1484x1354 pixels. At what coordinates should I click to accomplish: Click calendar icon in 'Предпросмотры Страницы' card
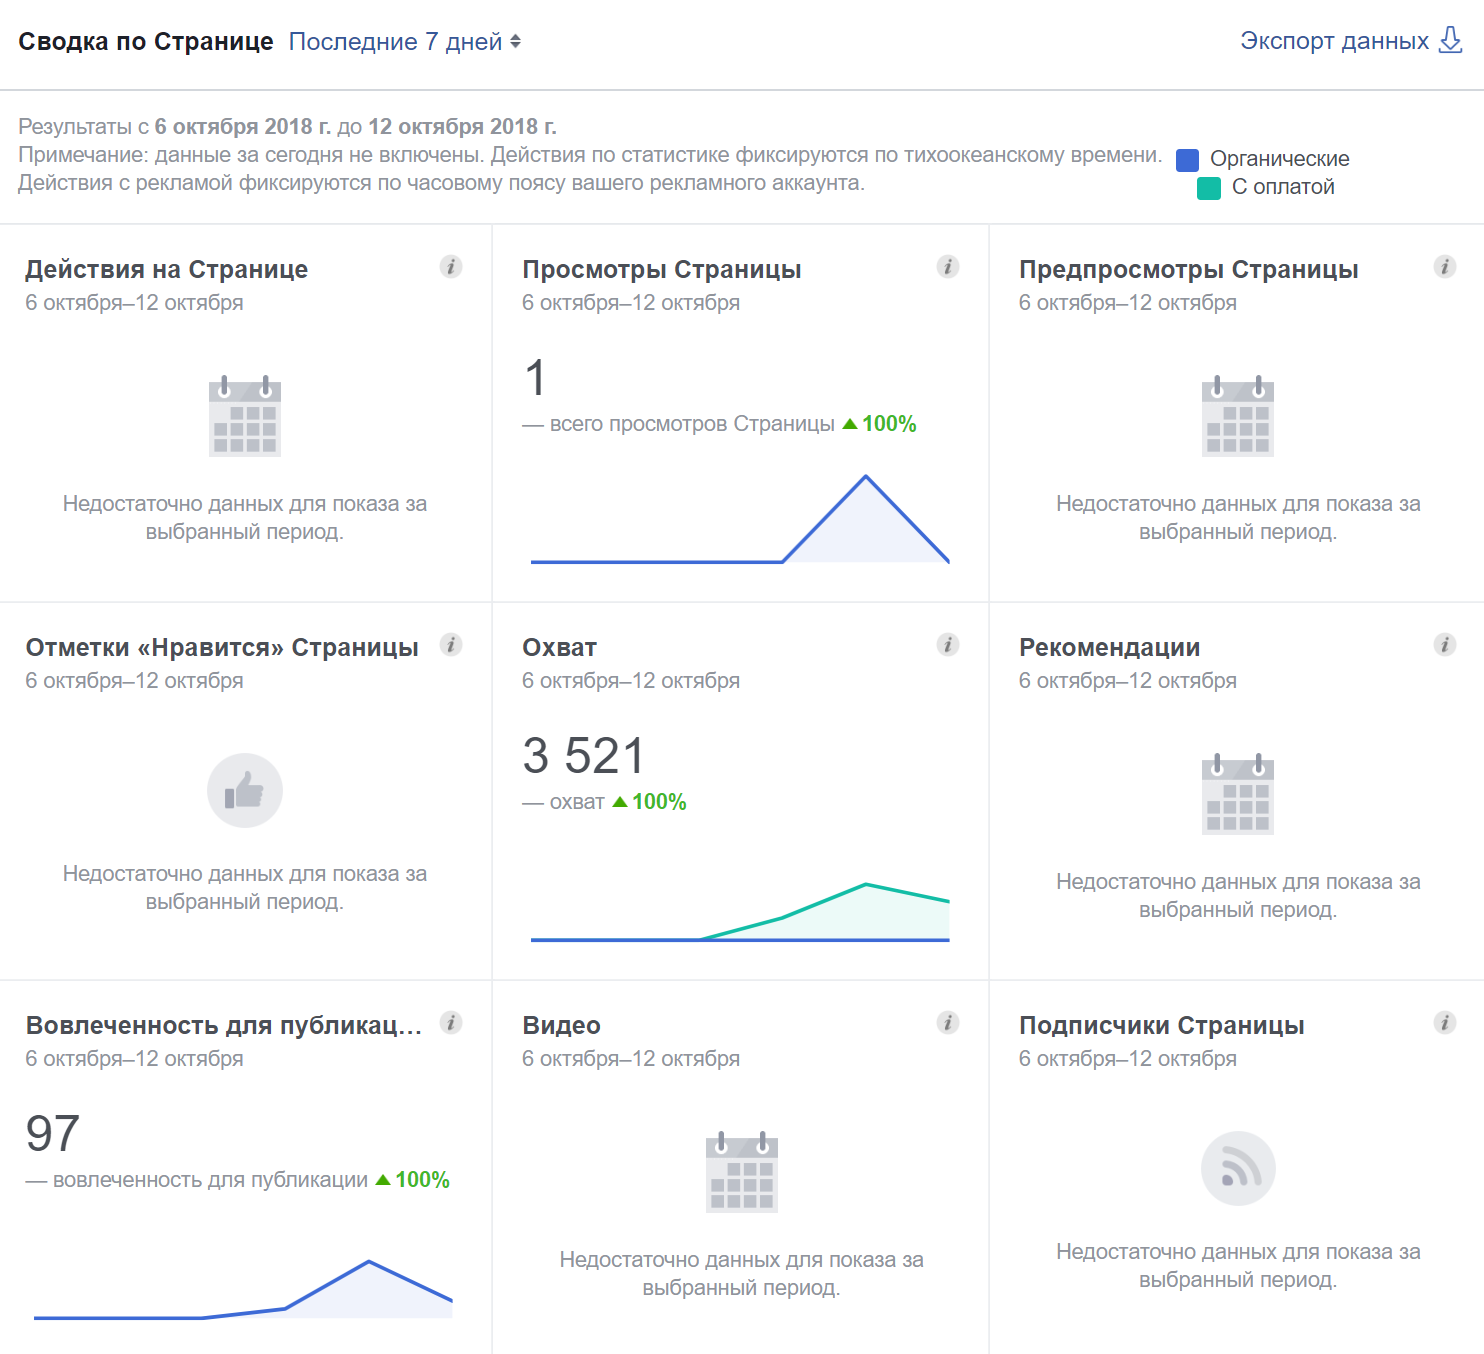coord(1238,416)
